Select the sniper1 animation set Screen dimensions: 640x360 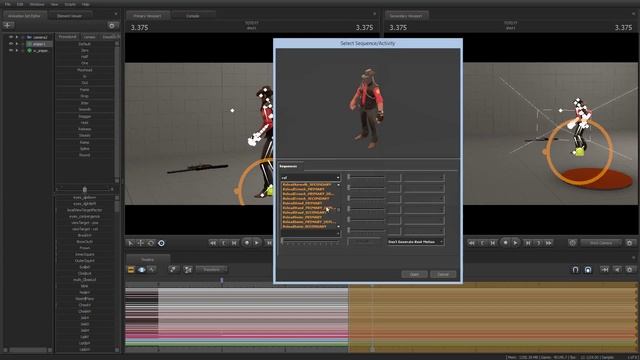click(39, 44)
